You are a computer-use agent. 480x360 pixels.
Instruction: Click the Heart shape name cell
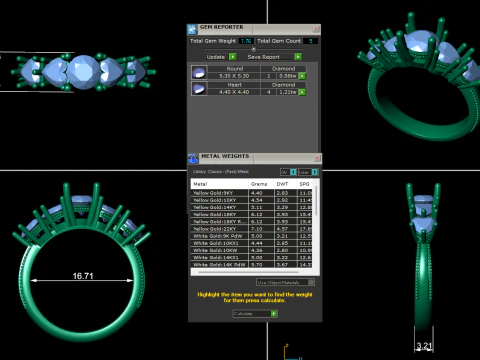[x=234, y=85]
